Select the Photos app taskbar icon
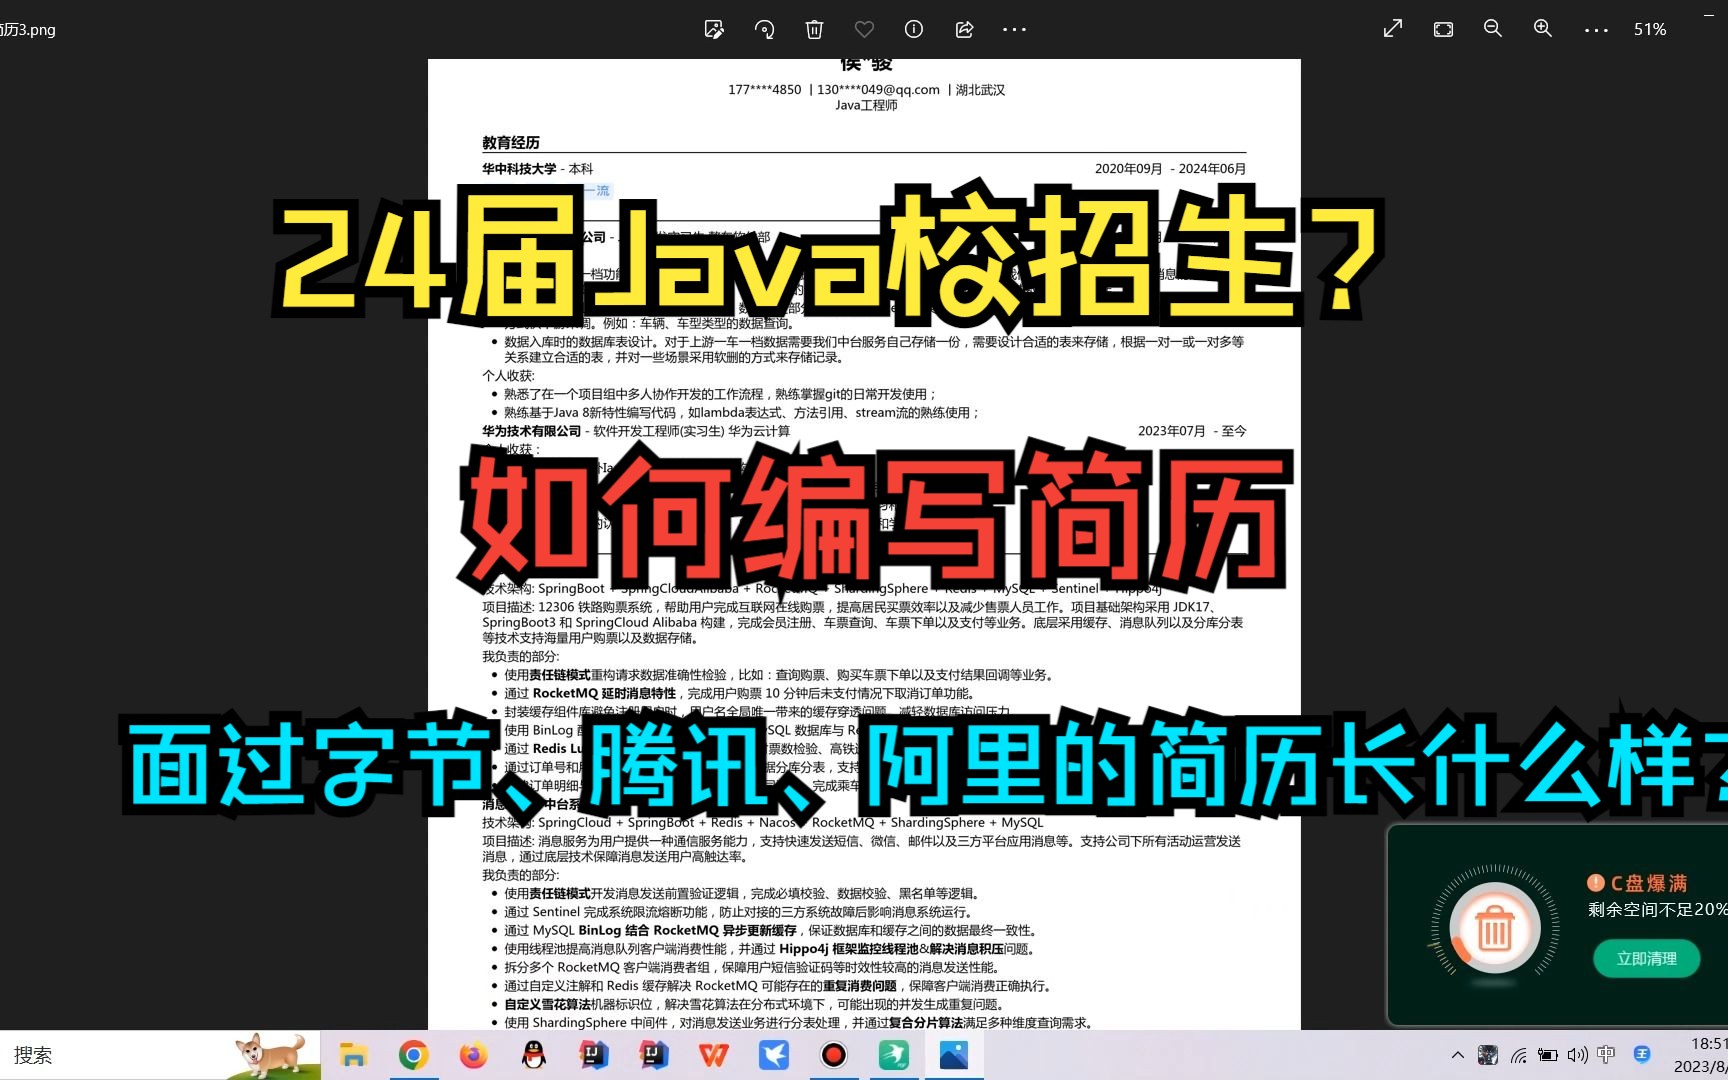Viewport: 1728px width, 1080px height. tap(954, 1055)
